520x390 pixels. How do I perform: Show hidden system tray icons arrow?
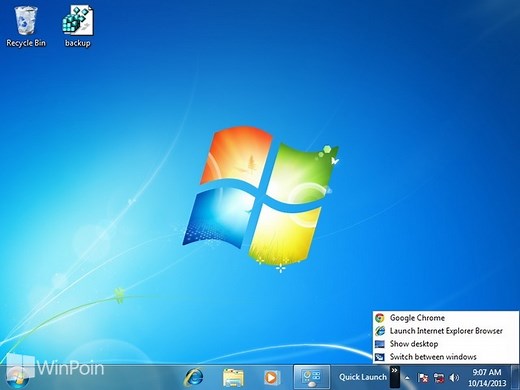(407, 378)
